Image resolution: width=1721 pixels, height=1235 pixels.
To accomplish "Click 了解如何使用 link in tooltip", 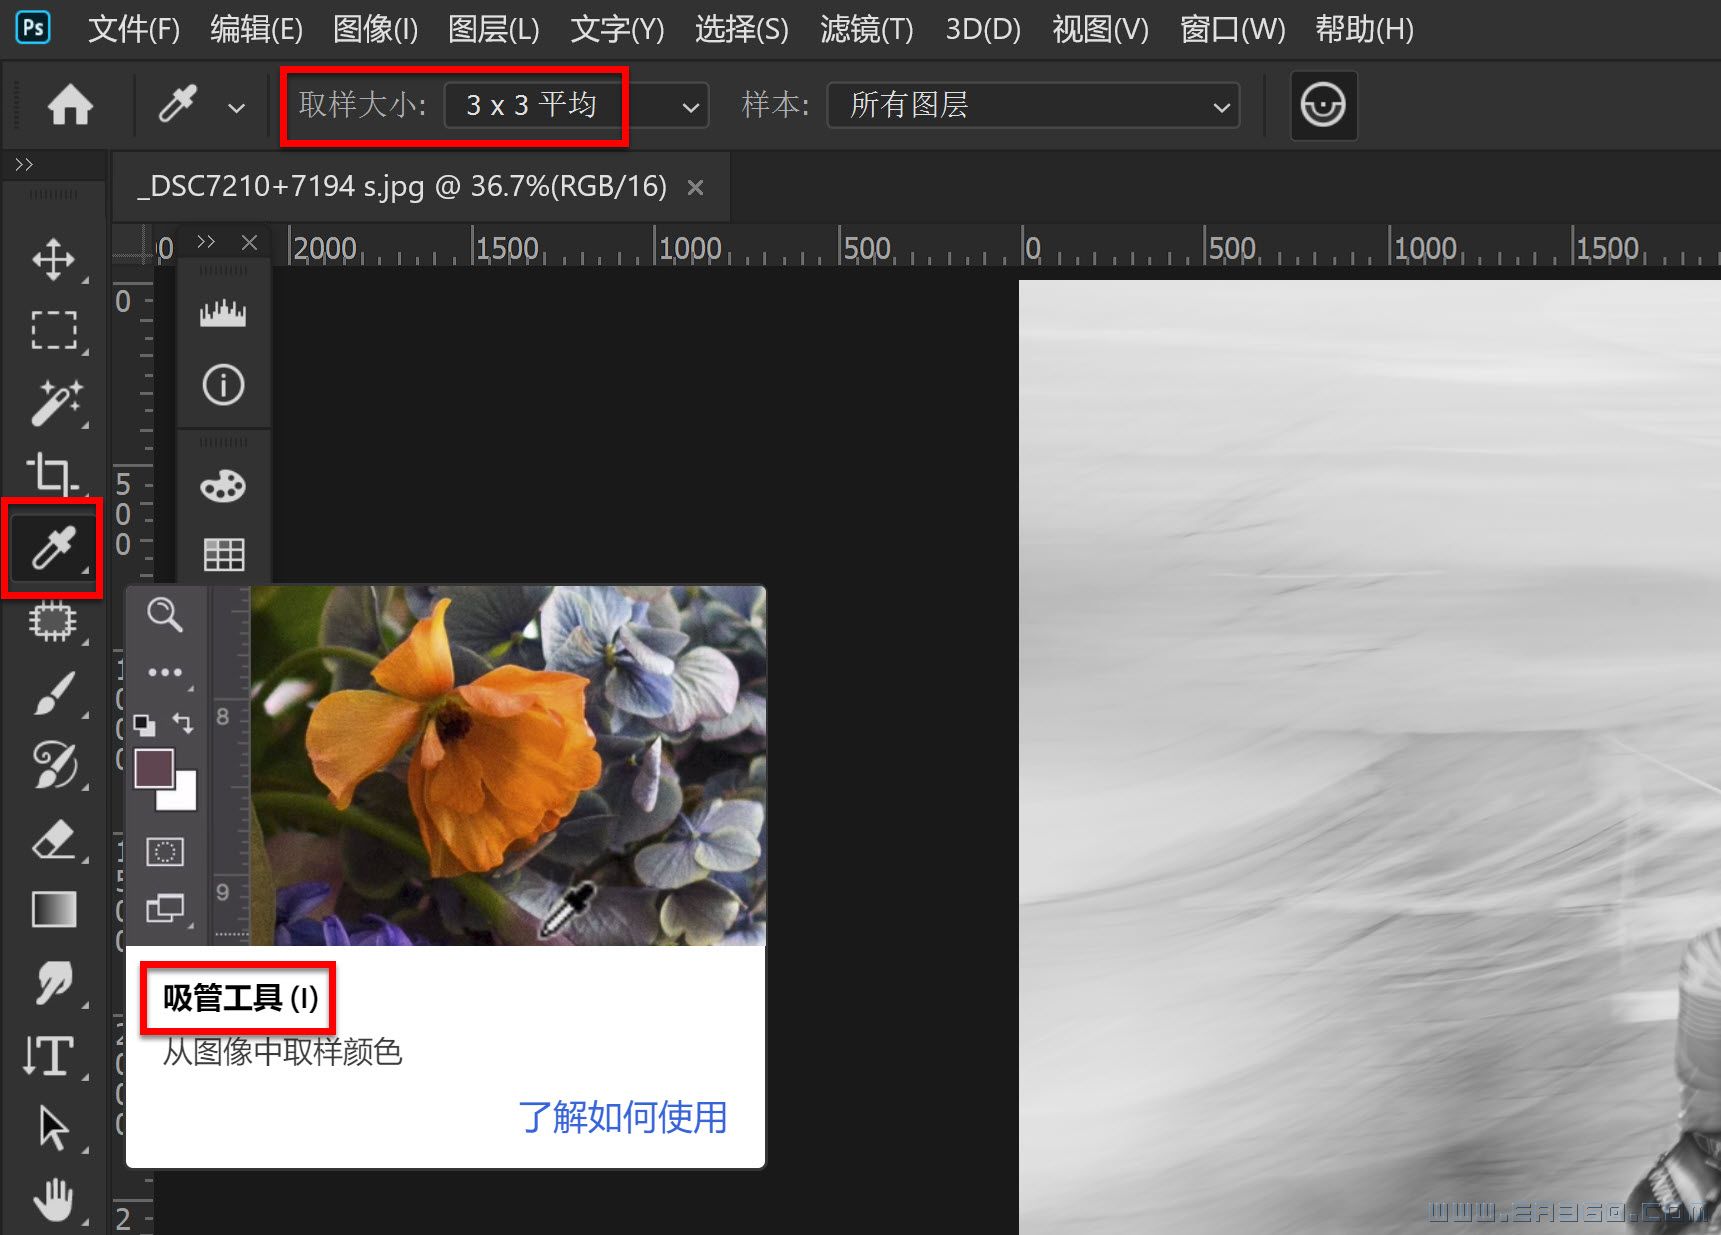I will tap(622, 1117).
